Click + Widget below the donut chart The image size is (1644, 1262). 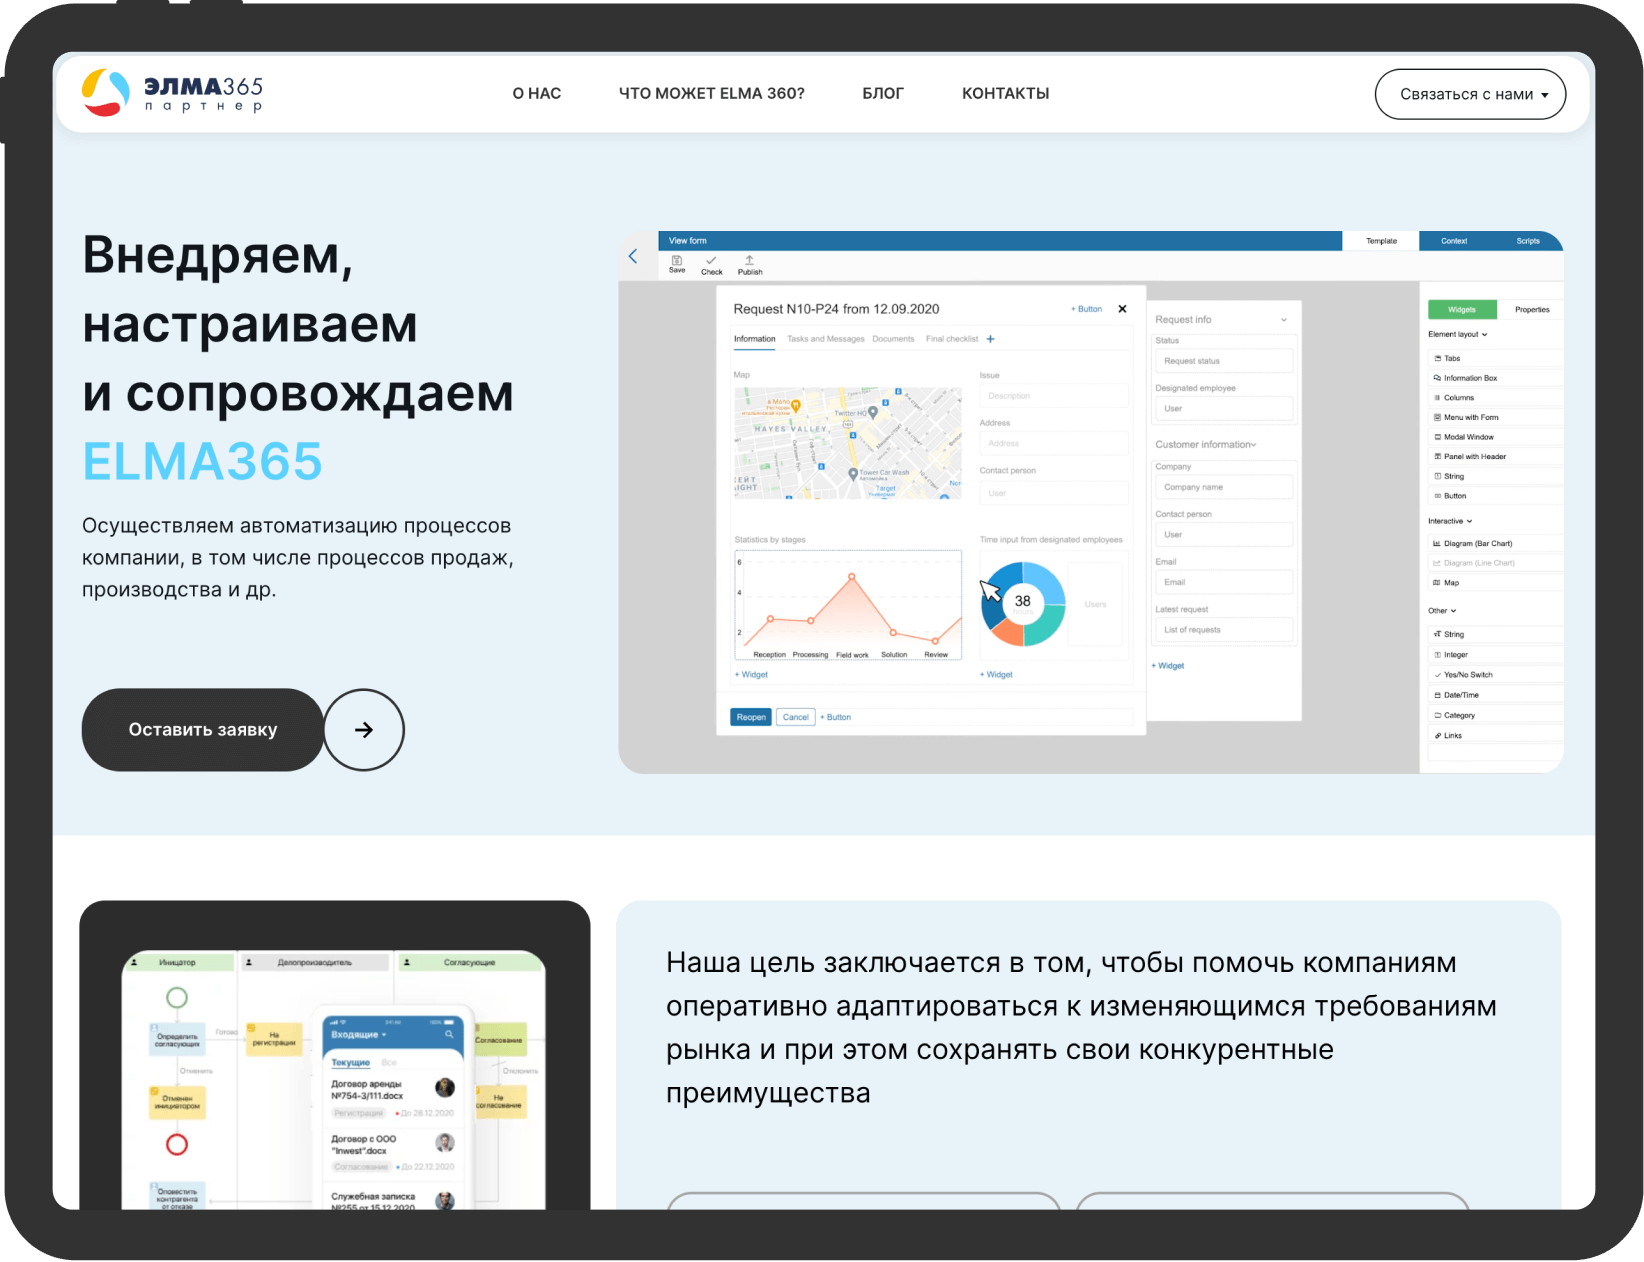(996, 675)
